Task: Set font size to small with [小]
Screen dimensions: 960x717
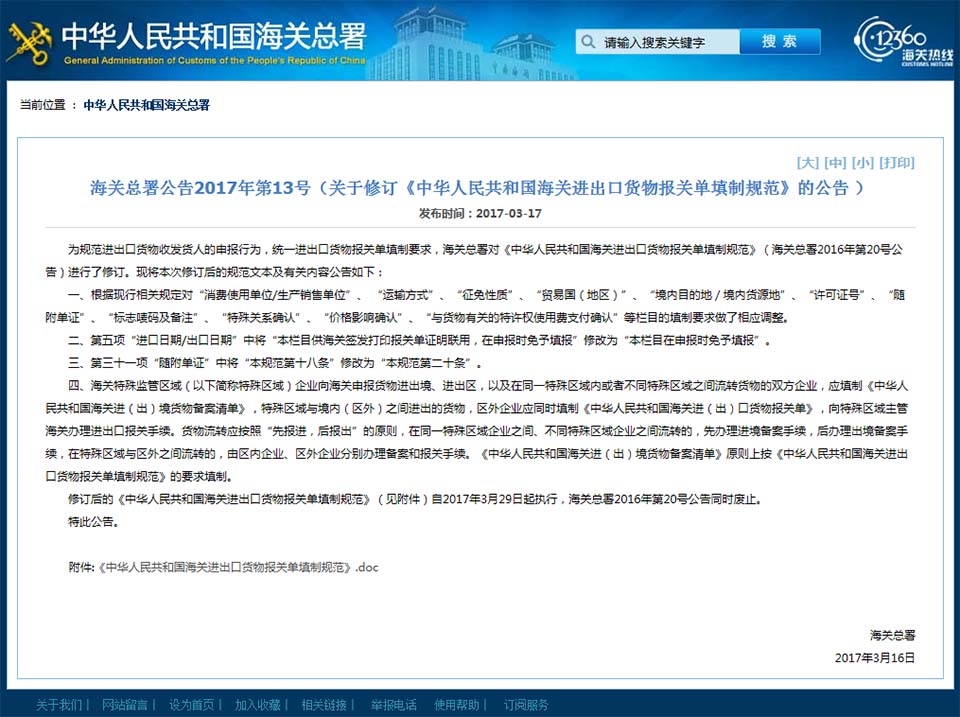Action: 863,163
